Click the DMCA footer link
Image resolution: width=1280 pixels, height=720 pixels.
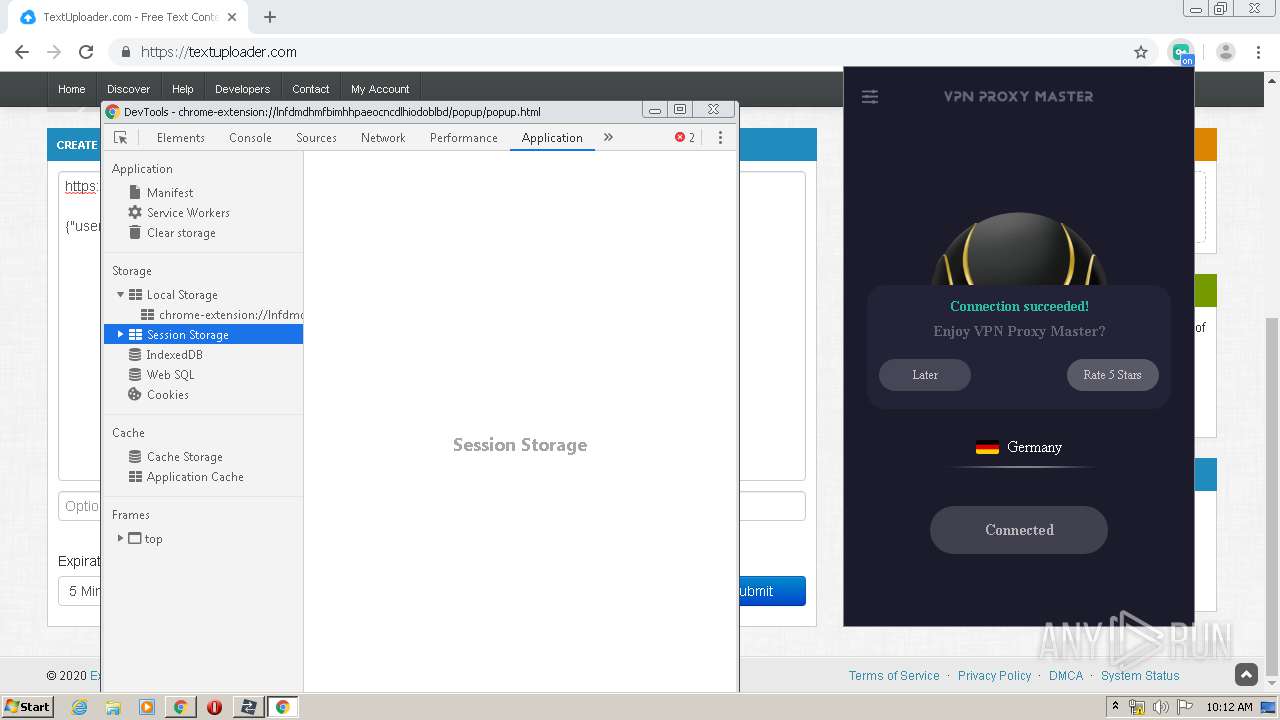(x=1066, y=676)
